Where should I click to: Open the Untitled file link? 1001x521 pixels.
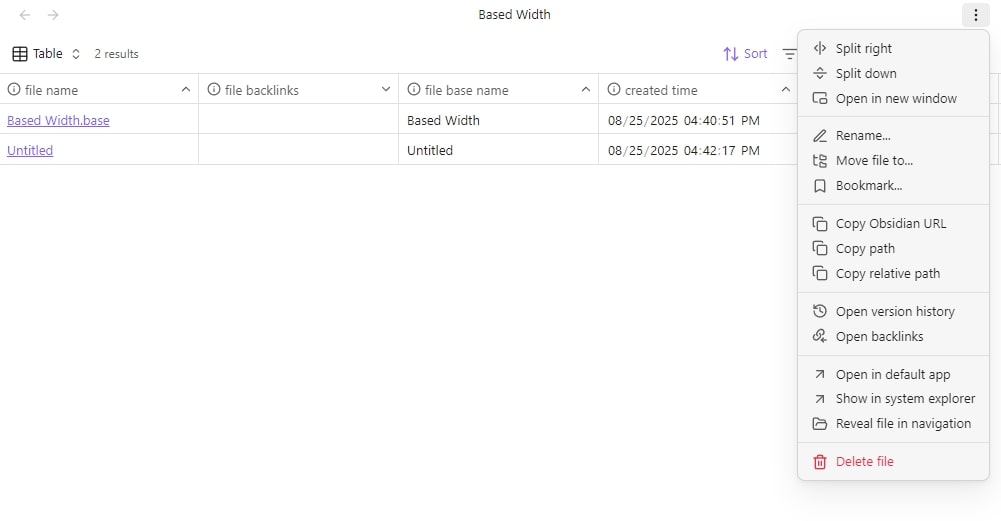tap(30, 151)
